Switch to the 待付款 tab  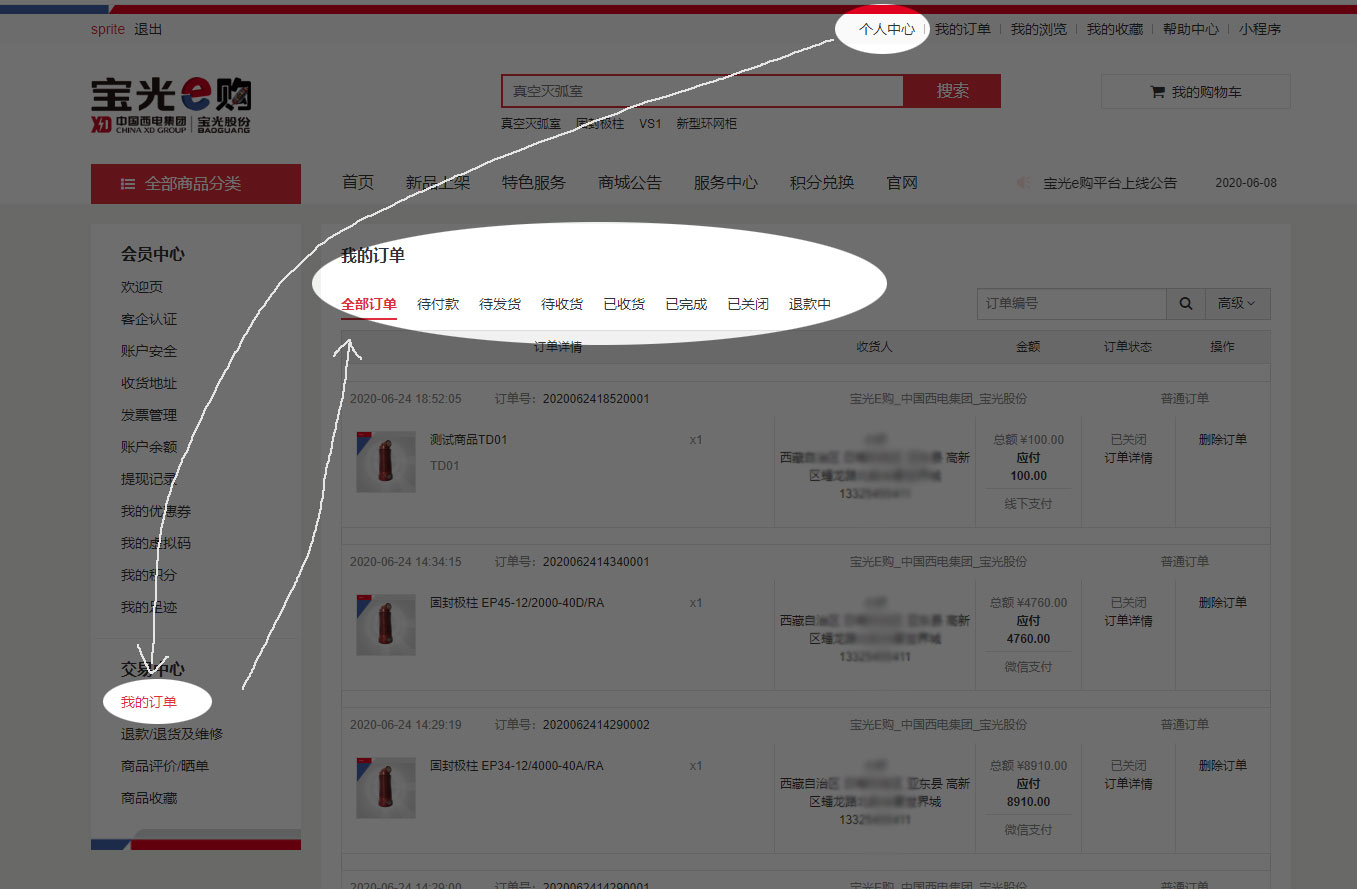[438, 304]
